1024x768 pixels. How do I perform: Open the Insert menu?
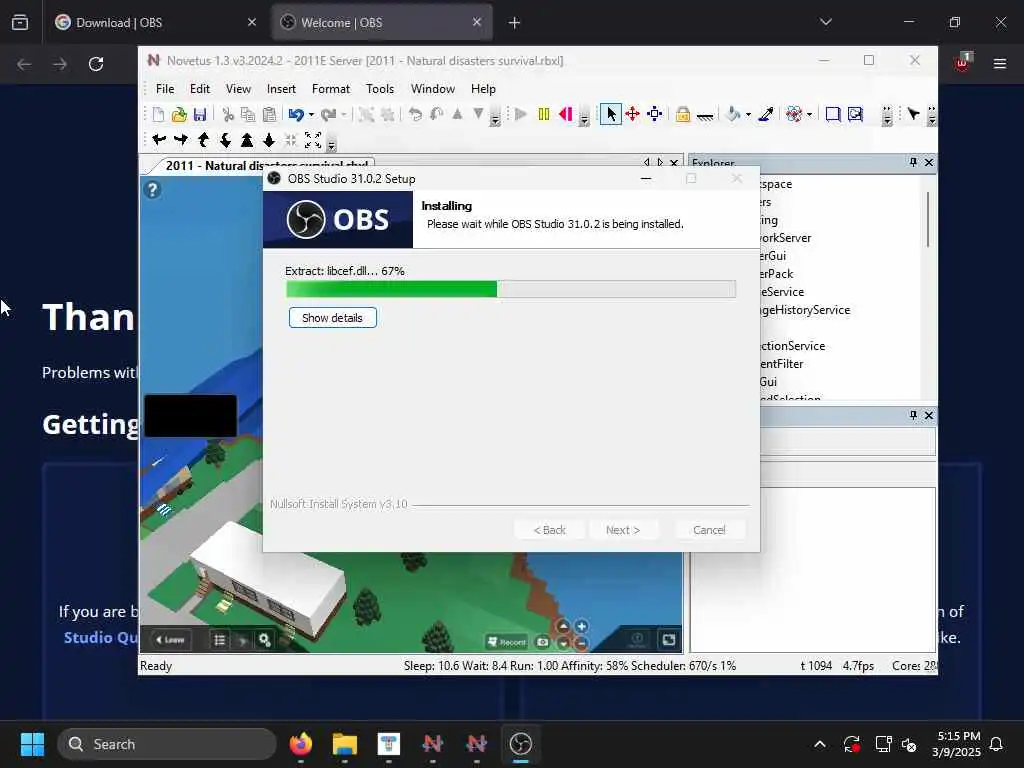click(x=281, y=89)
